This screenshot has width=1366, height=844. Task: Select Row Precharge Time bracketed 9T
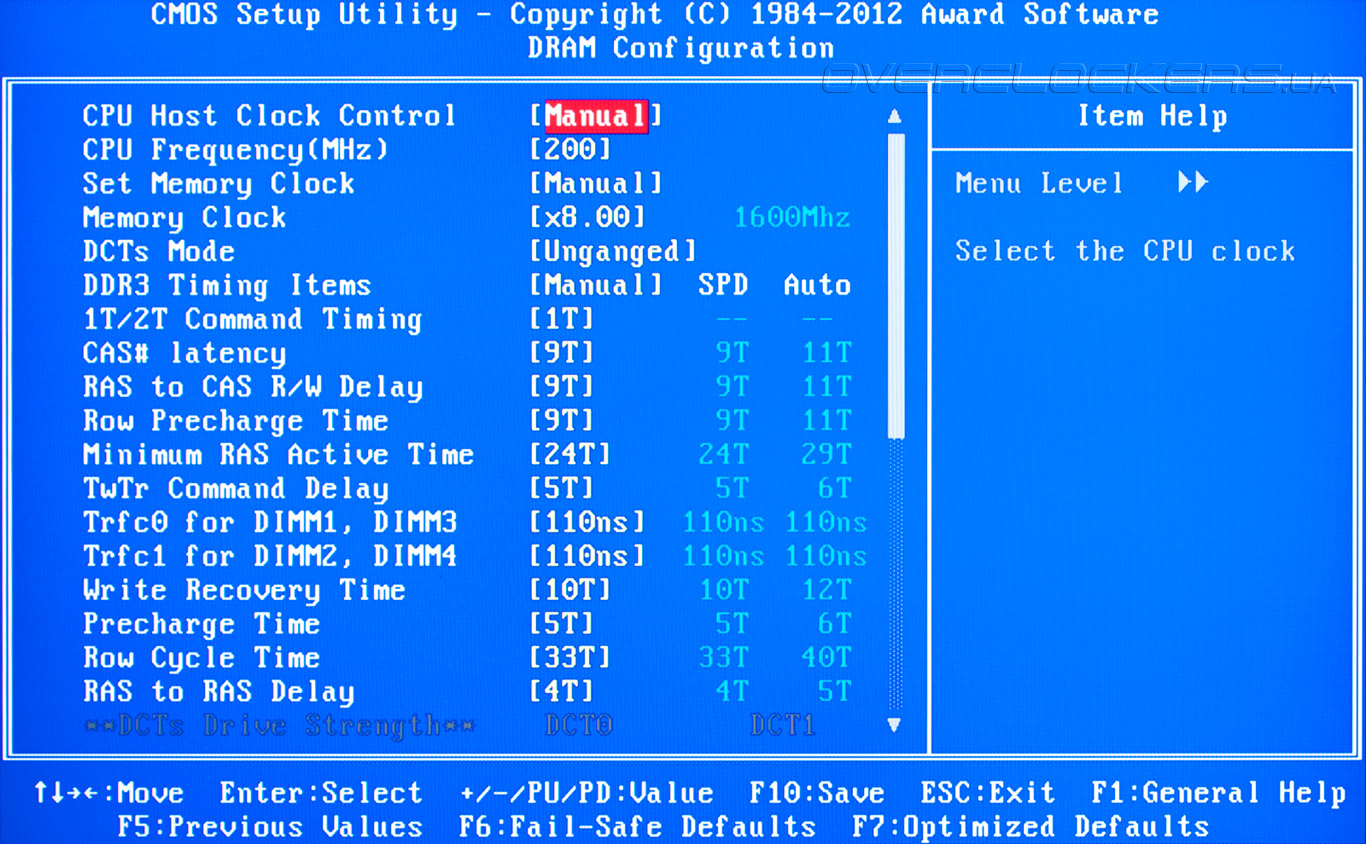[x=562, y=422]
